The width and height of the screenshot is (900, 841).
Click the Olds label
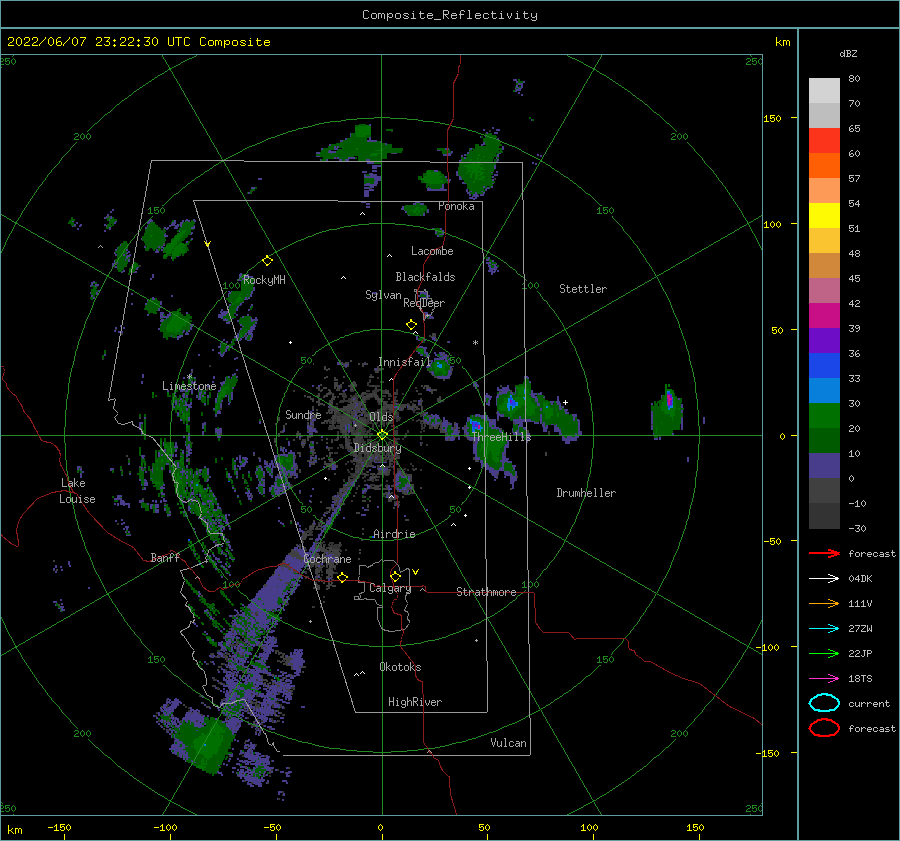tap(381, 417)
